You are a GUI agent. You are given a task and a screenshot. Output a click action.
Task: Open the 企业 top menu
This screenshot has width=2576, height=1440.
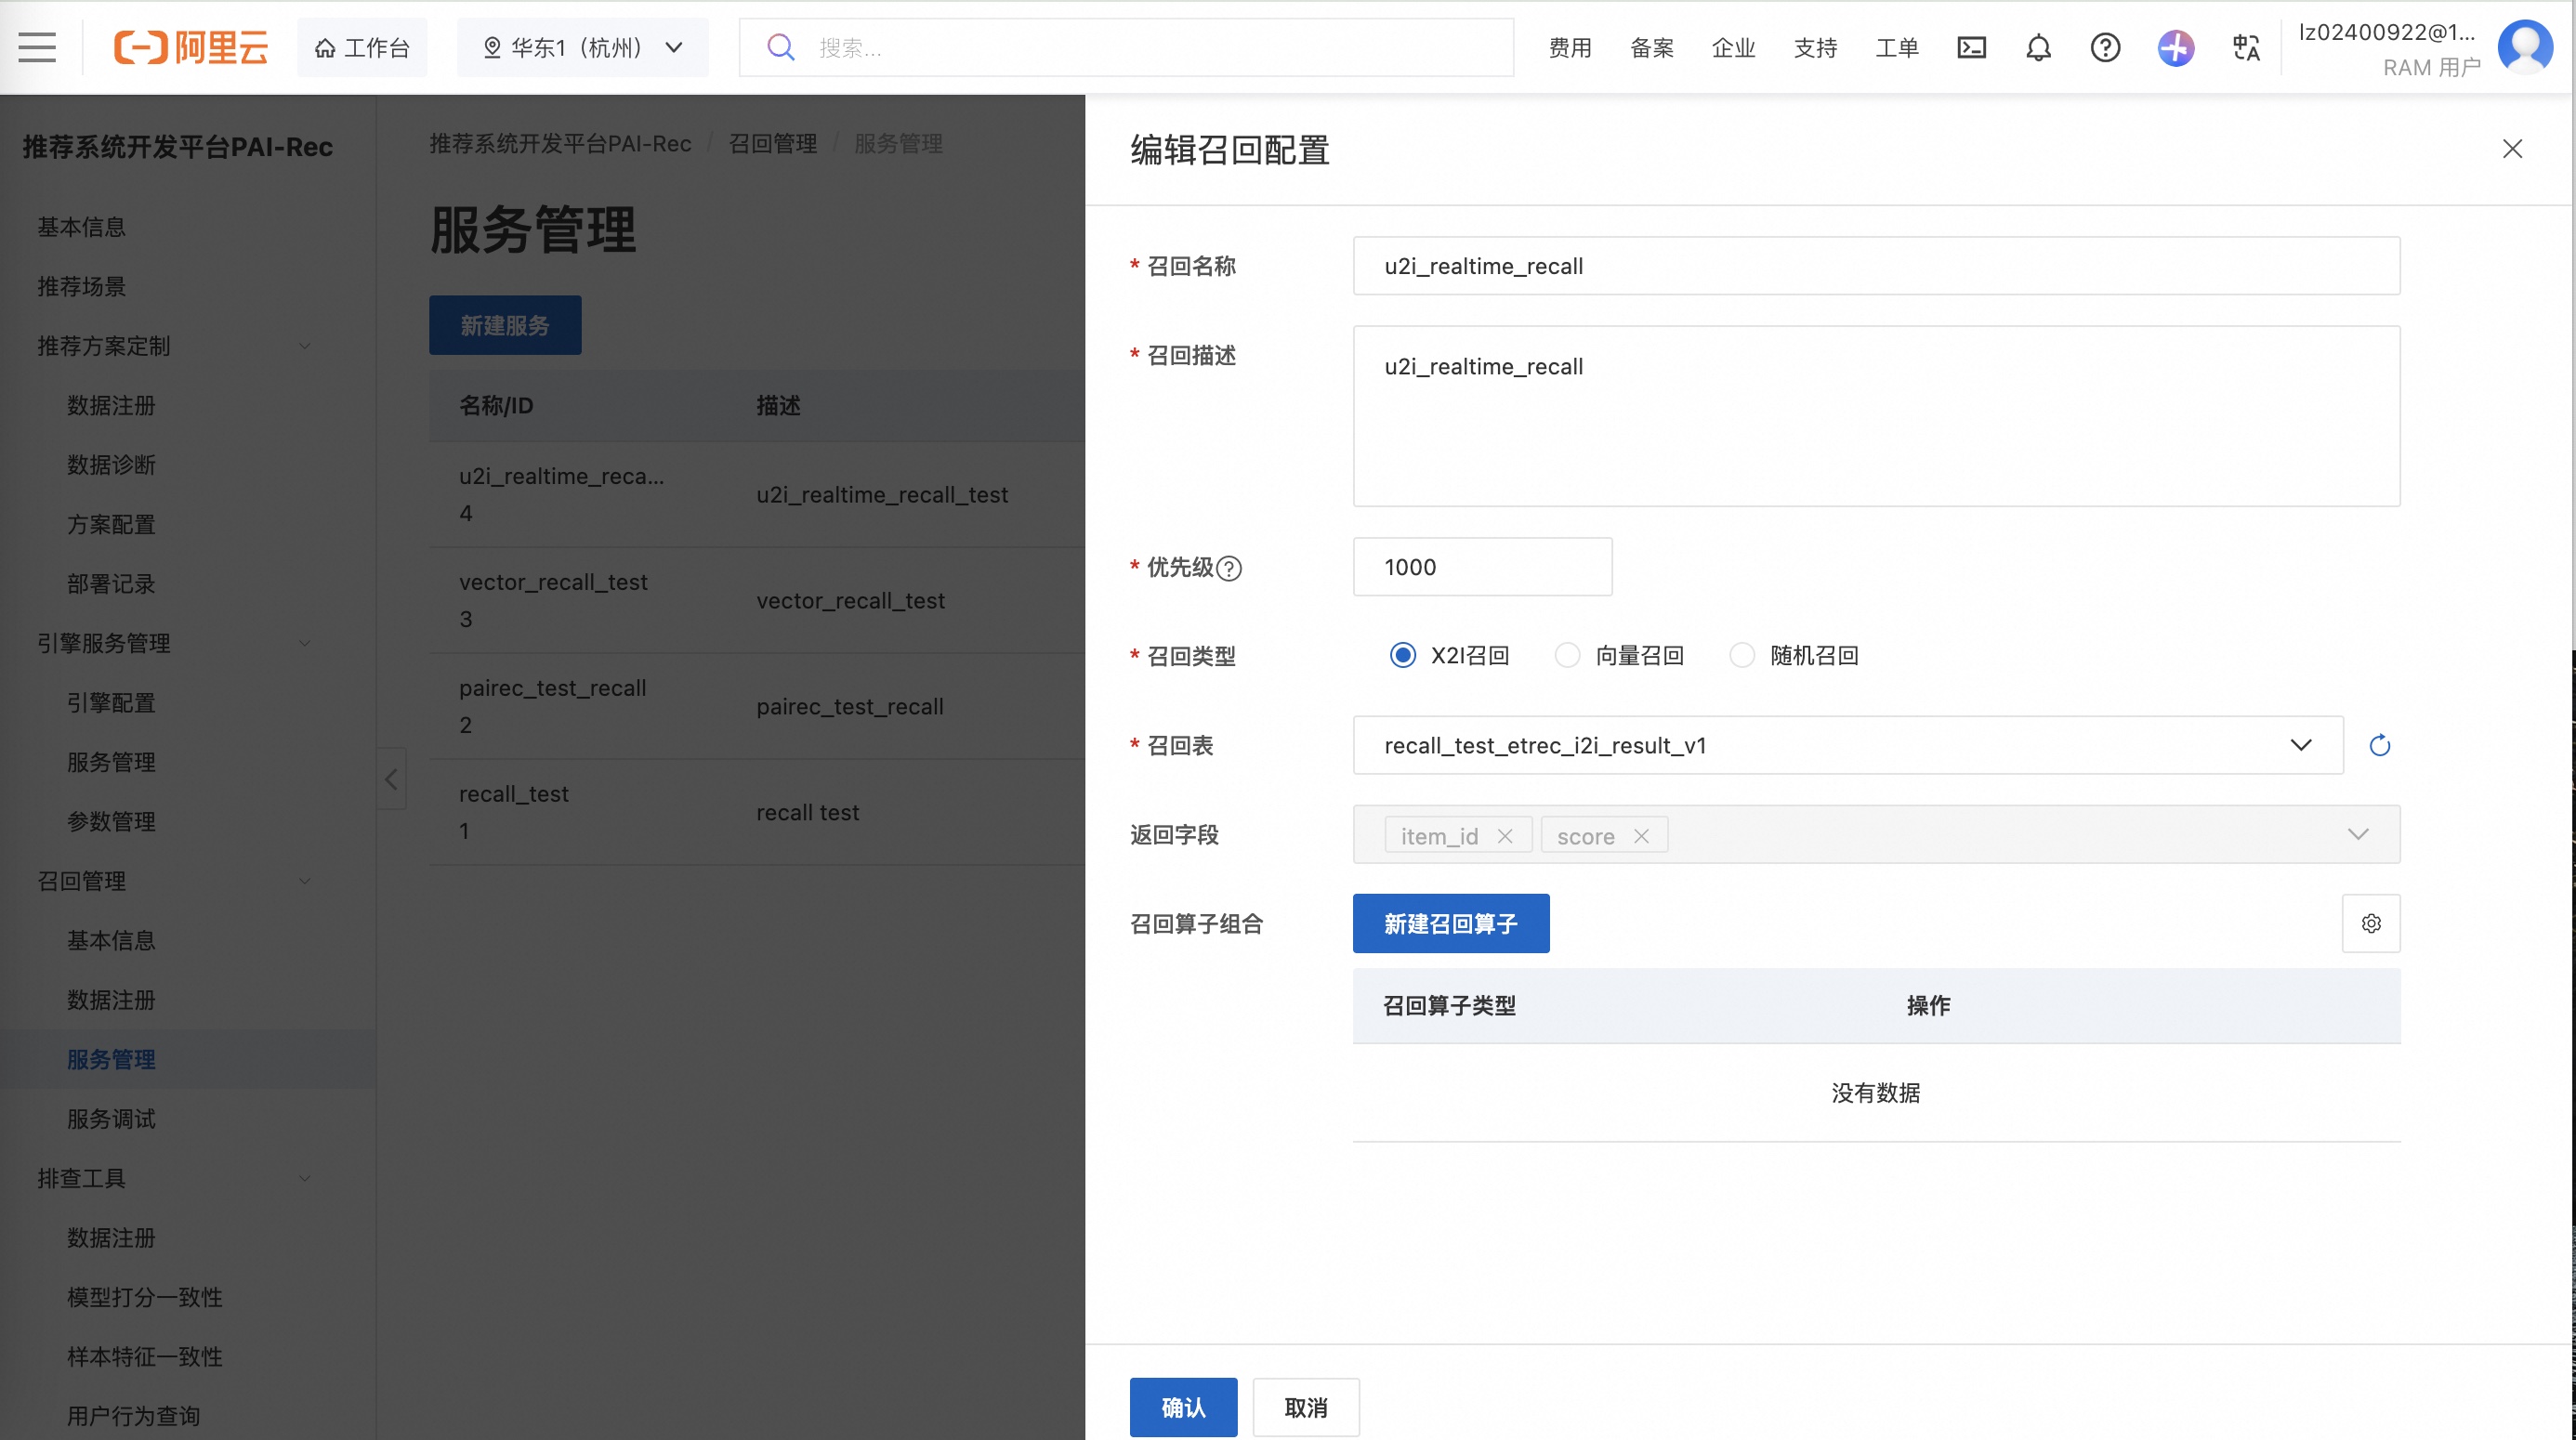coord(1733,47)
